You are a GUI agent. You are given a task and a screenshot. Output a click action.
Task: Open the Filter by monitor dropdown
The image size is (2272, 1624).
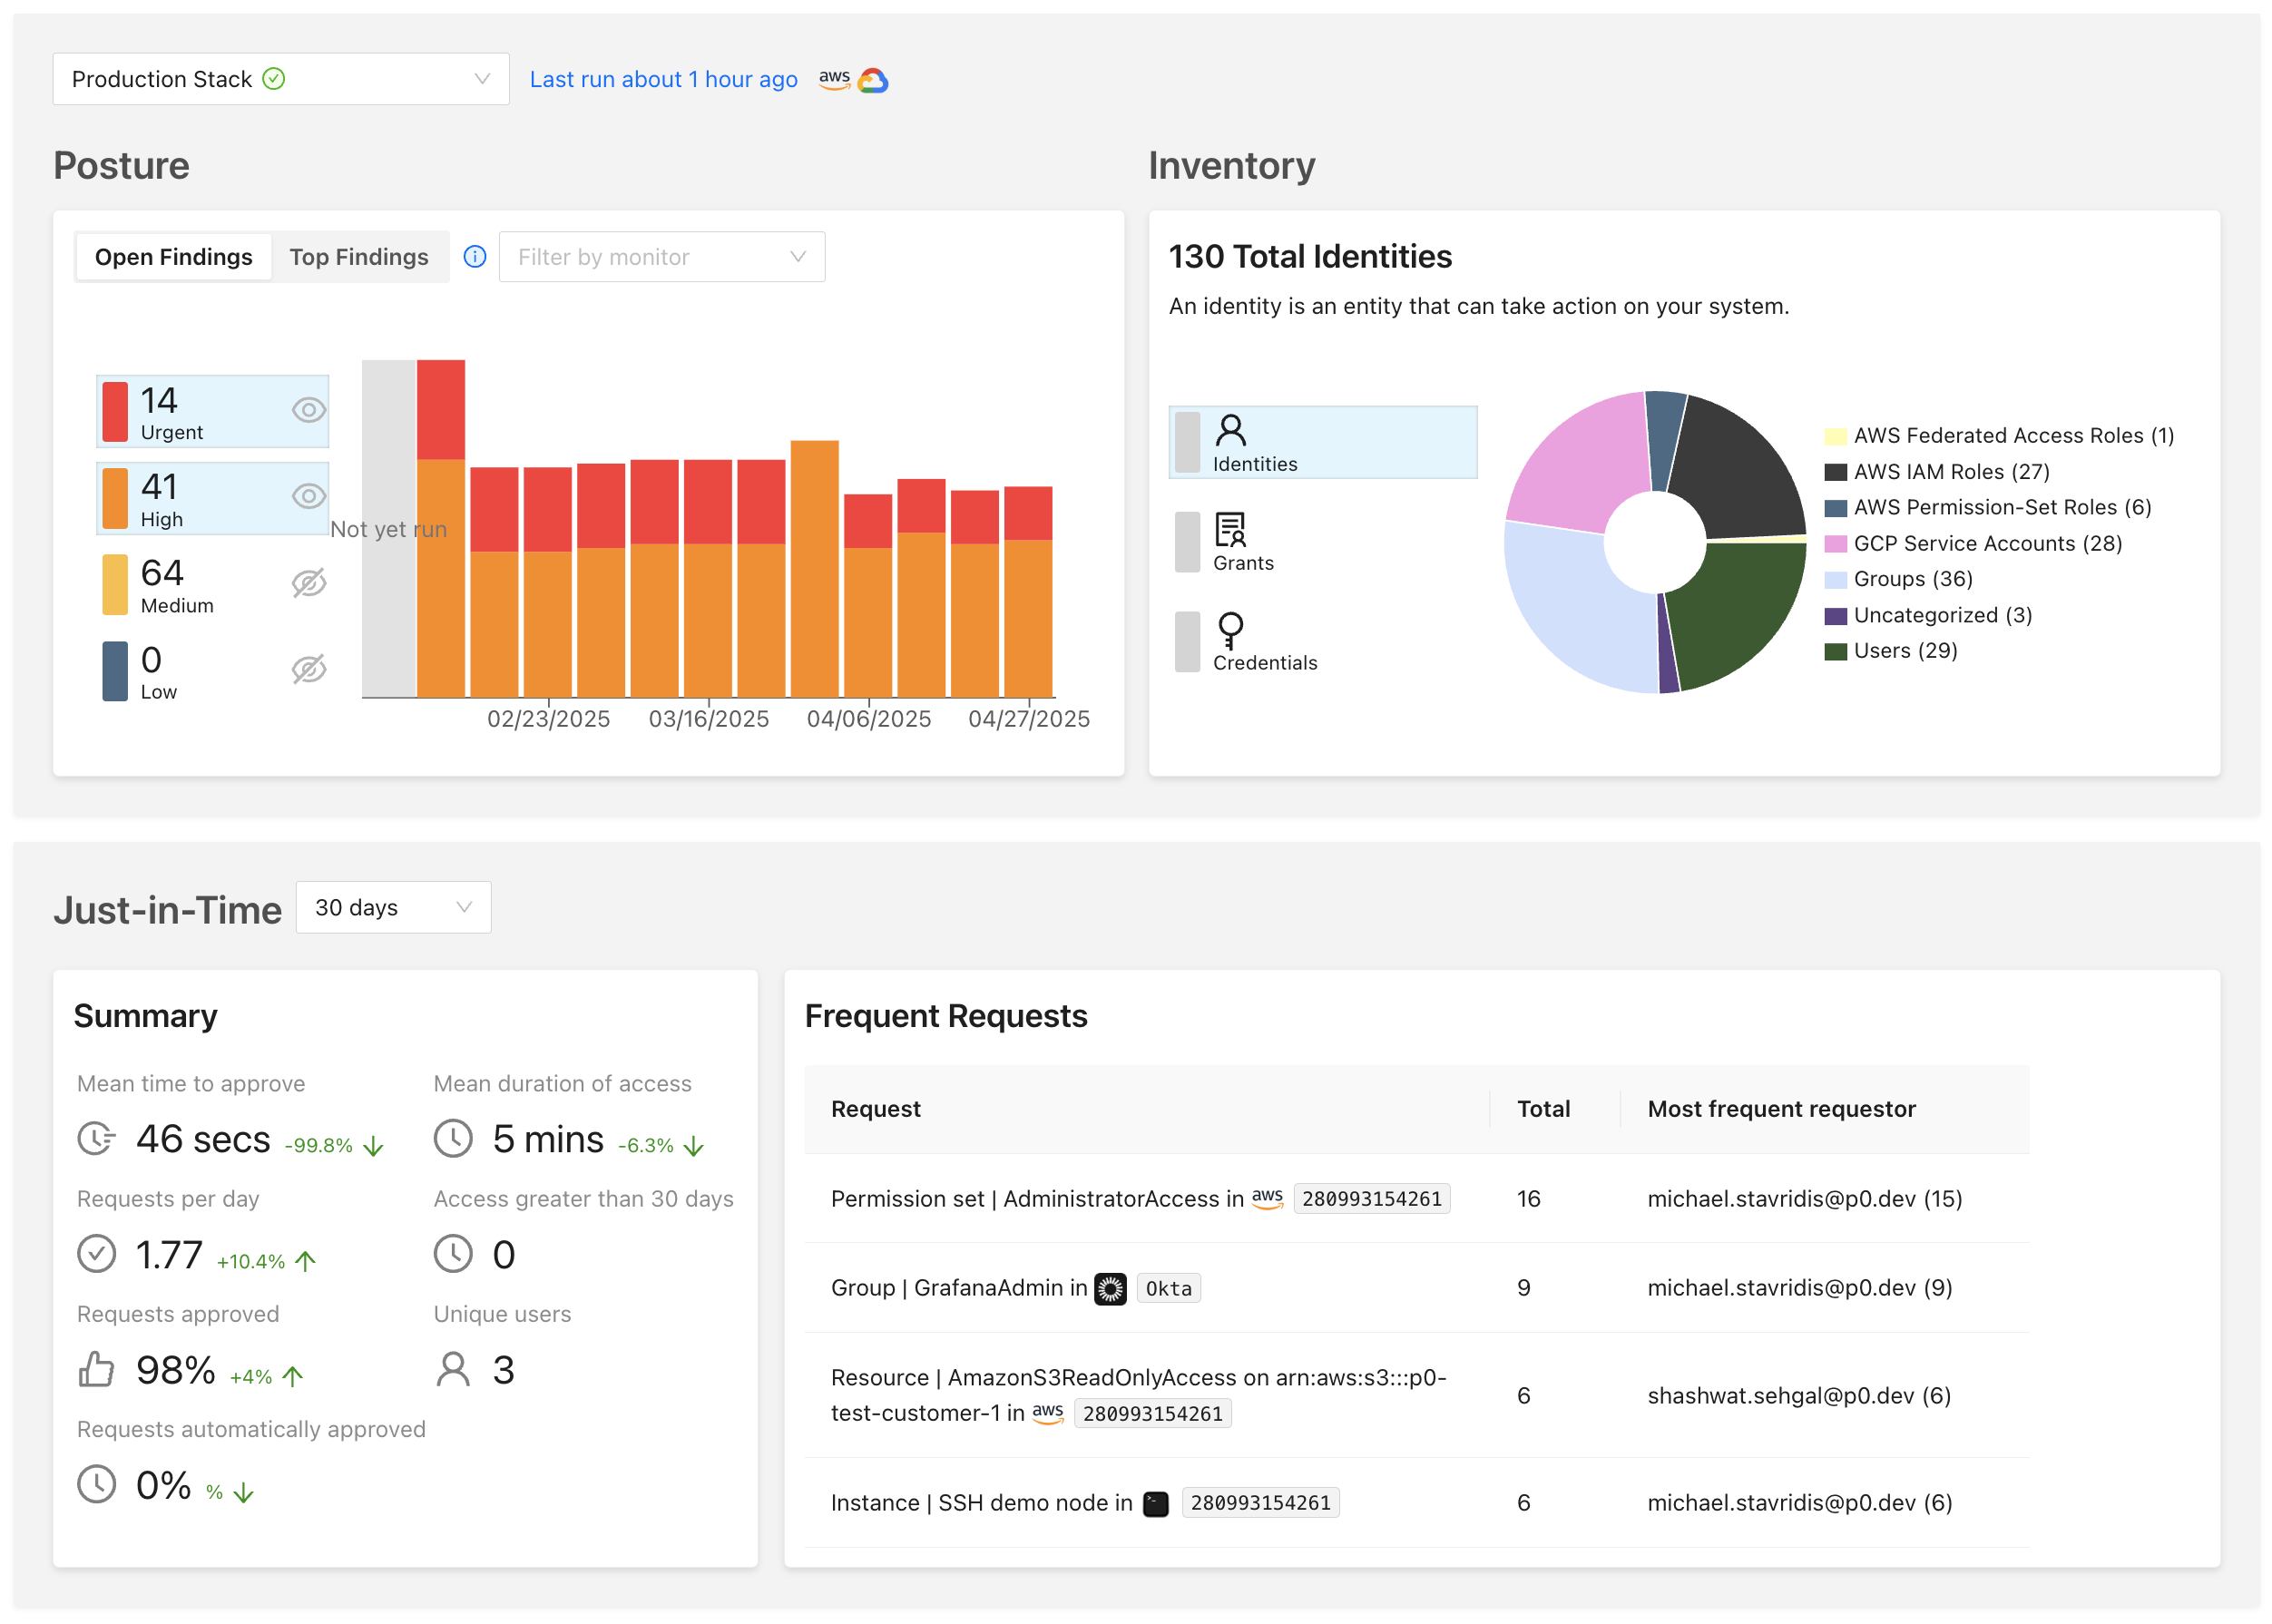pos(662,256)
